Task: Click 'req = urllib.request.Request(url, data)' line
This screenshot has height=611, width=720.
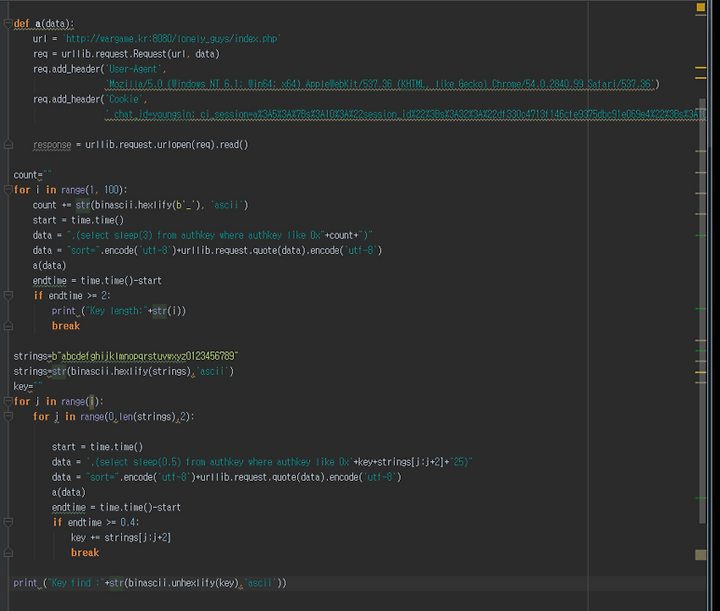Action: point(126,54)
